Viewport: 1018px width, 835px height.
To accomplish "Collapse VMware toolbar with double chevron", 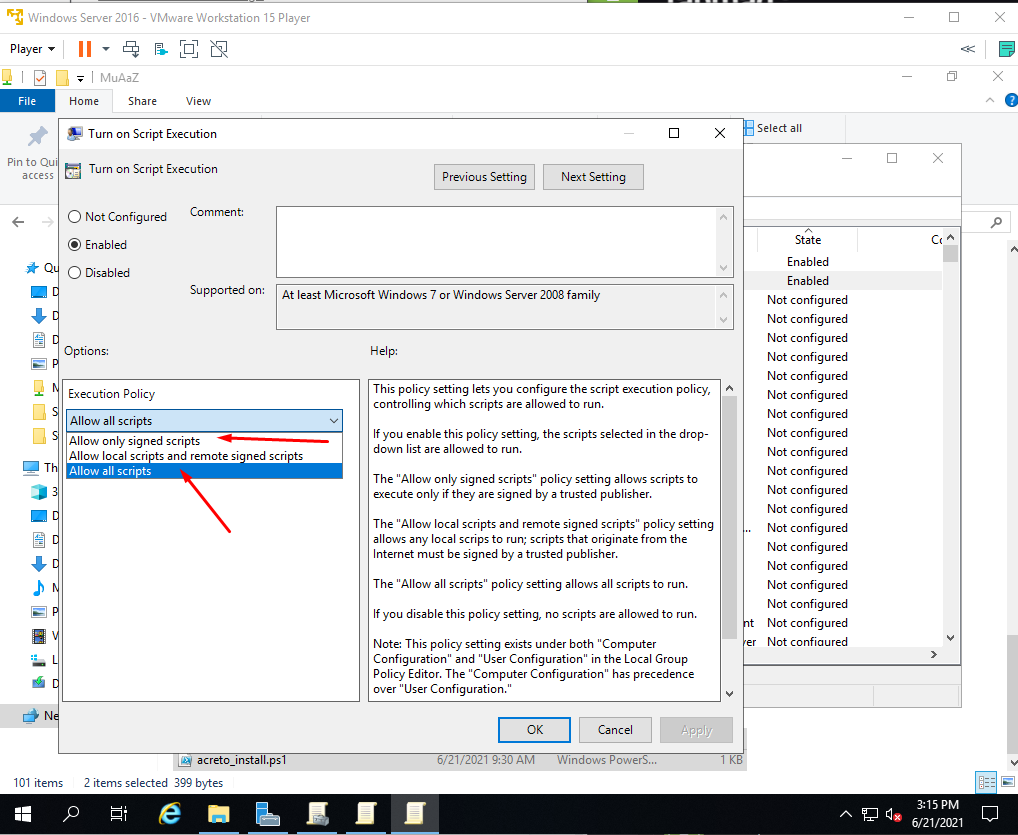I will coord(967,49).
